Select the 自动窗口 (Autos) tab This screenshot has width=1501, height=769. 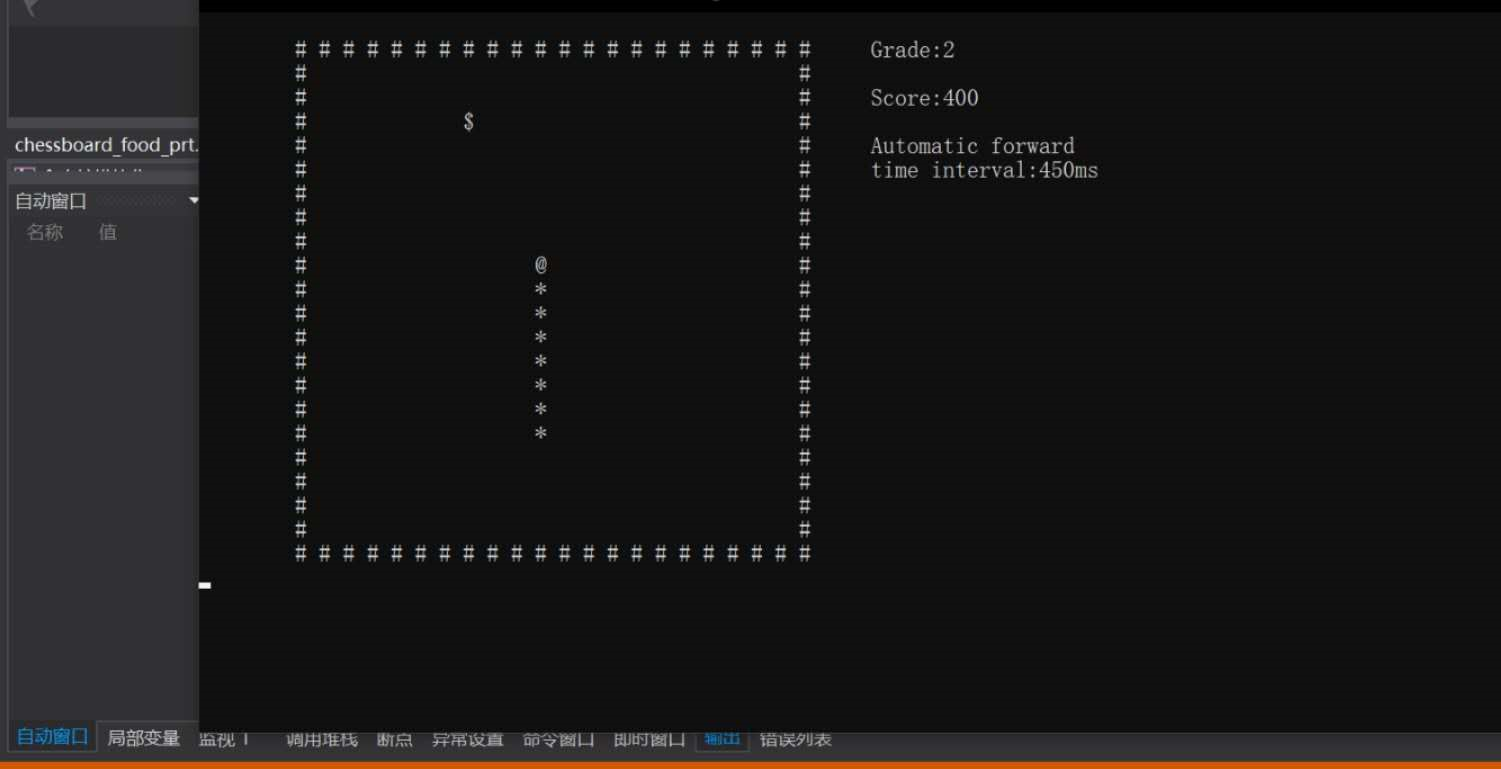[52, 736]
